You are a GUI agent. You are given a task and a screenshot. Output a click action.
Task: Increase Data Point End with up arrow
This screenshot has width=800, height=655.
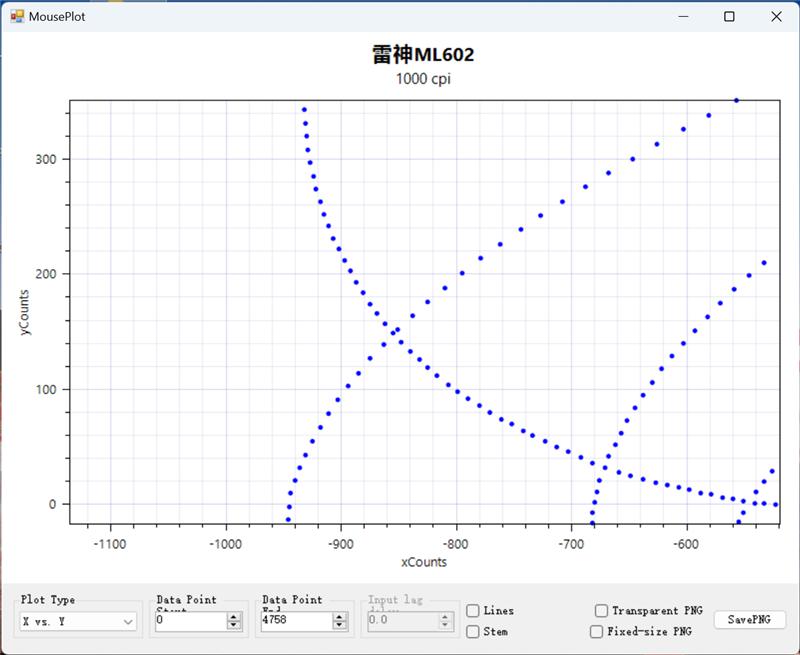(340, 617)
